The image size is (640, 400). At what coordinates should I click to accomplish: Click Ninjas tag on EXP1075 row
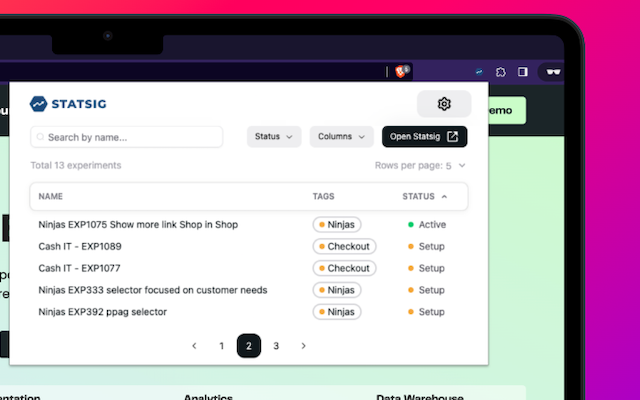337,224
